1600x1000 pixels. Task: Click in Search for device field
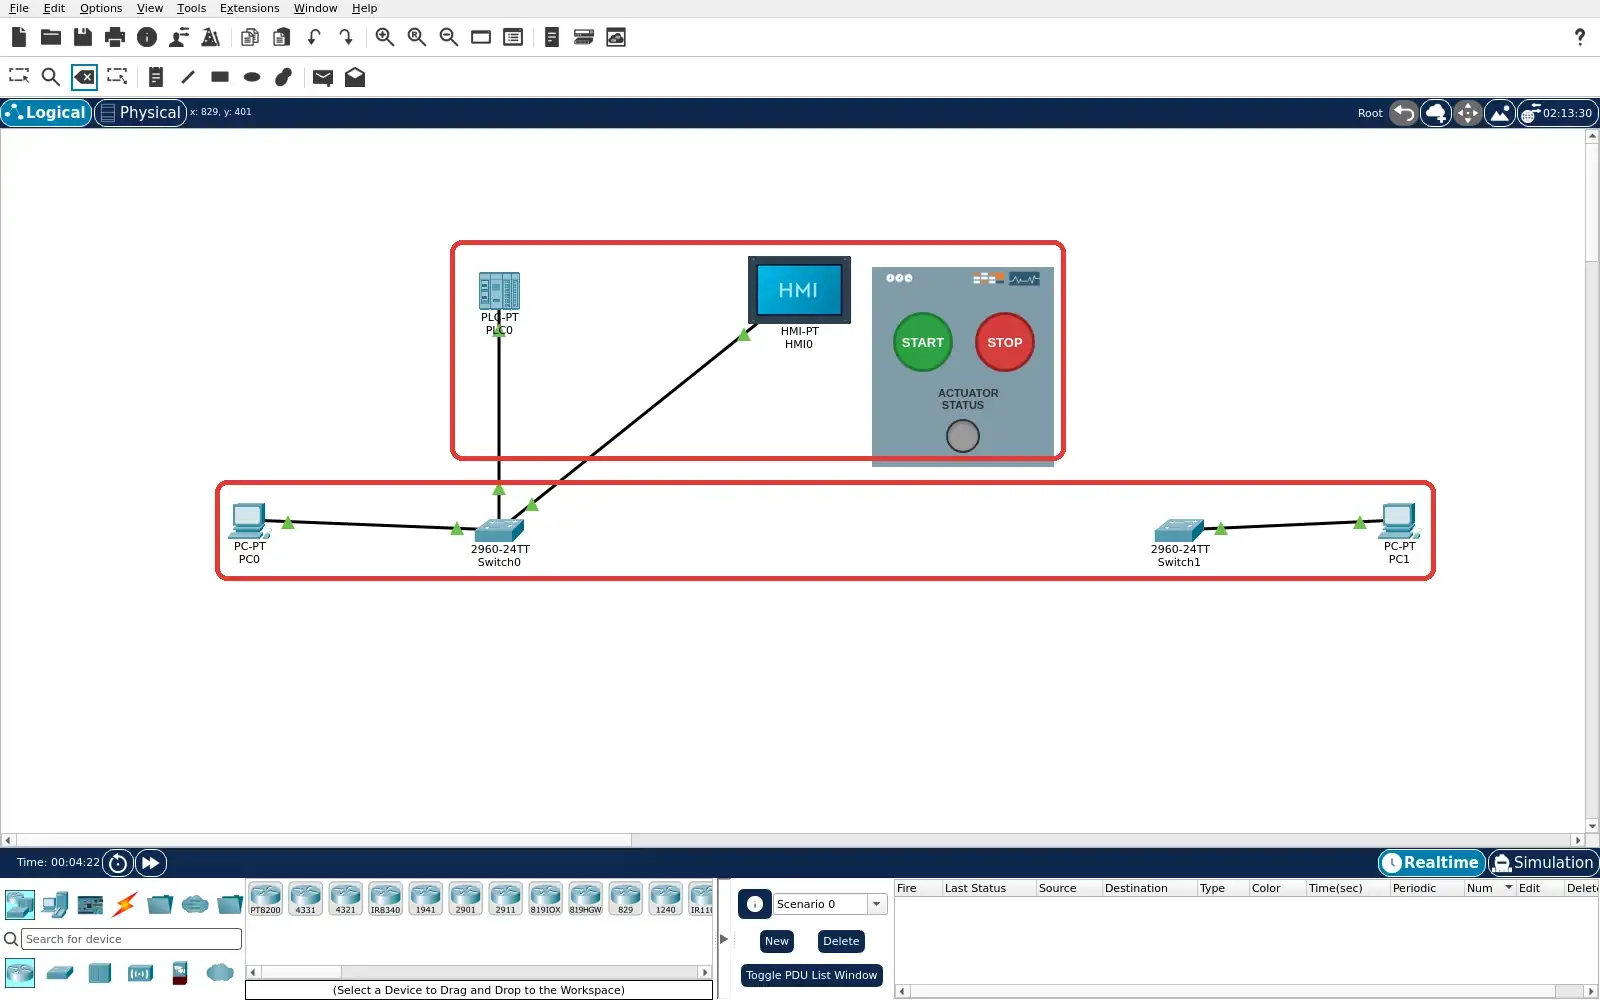pyautogui.click(x=131, y=939)
